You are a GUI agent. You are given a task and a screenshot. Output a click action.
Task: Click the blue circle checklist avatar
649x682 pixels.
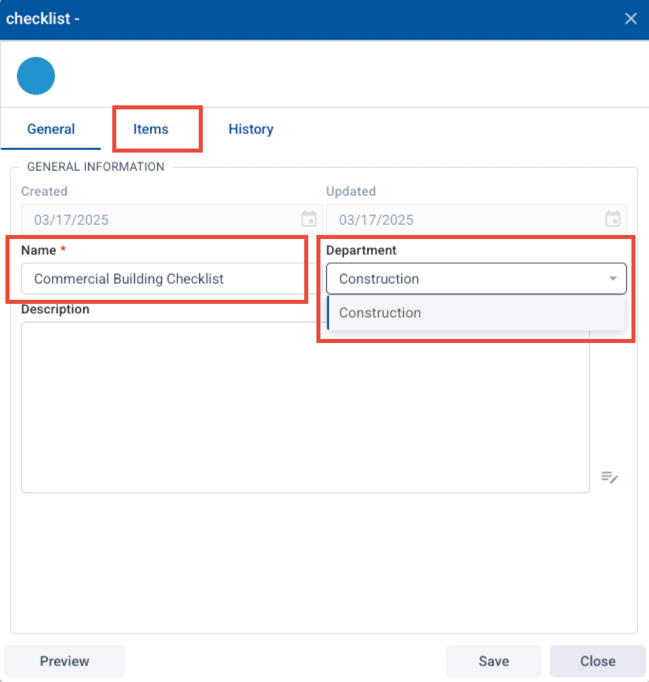click(36, 76)
